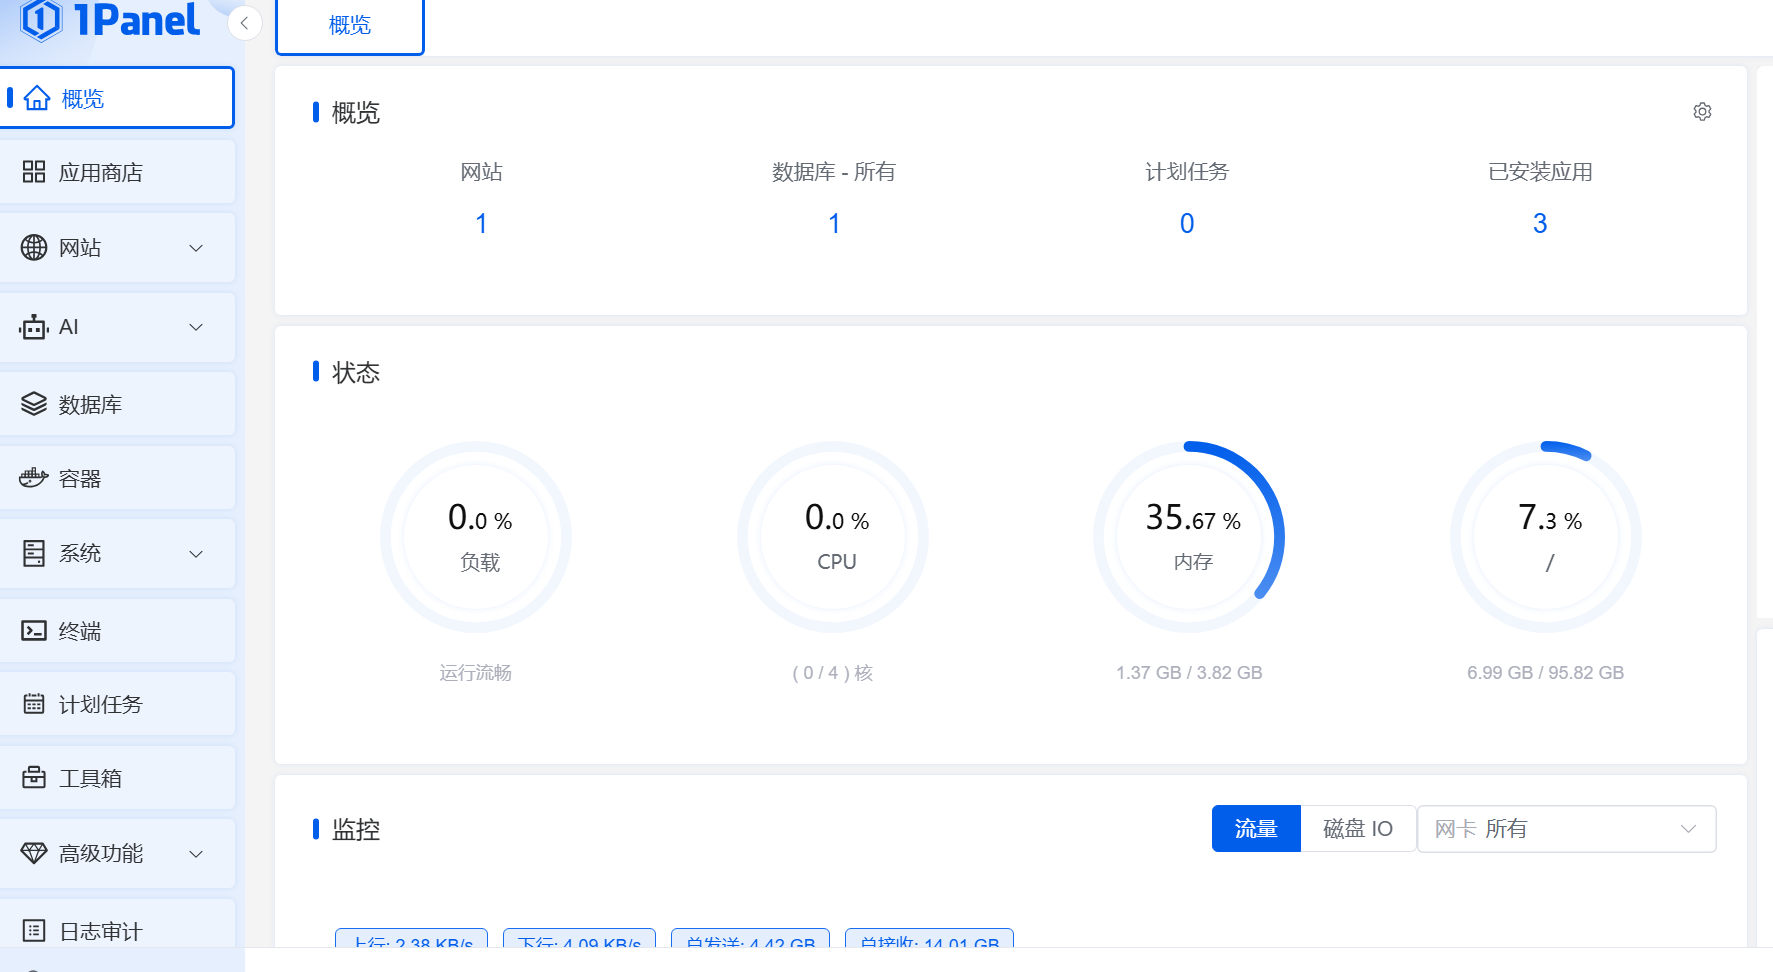
Task: Open the 工具箱 toolbox icon
Action: coord(34,777)
